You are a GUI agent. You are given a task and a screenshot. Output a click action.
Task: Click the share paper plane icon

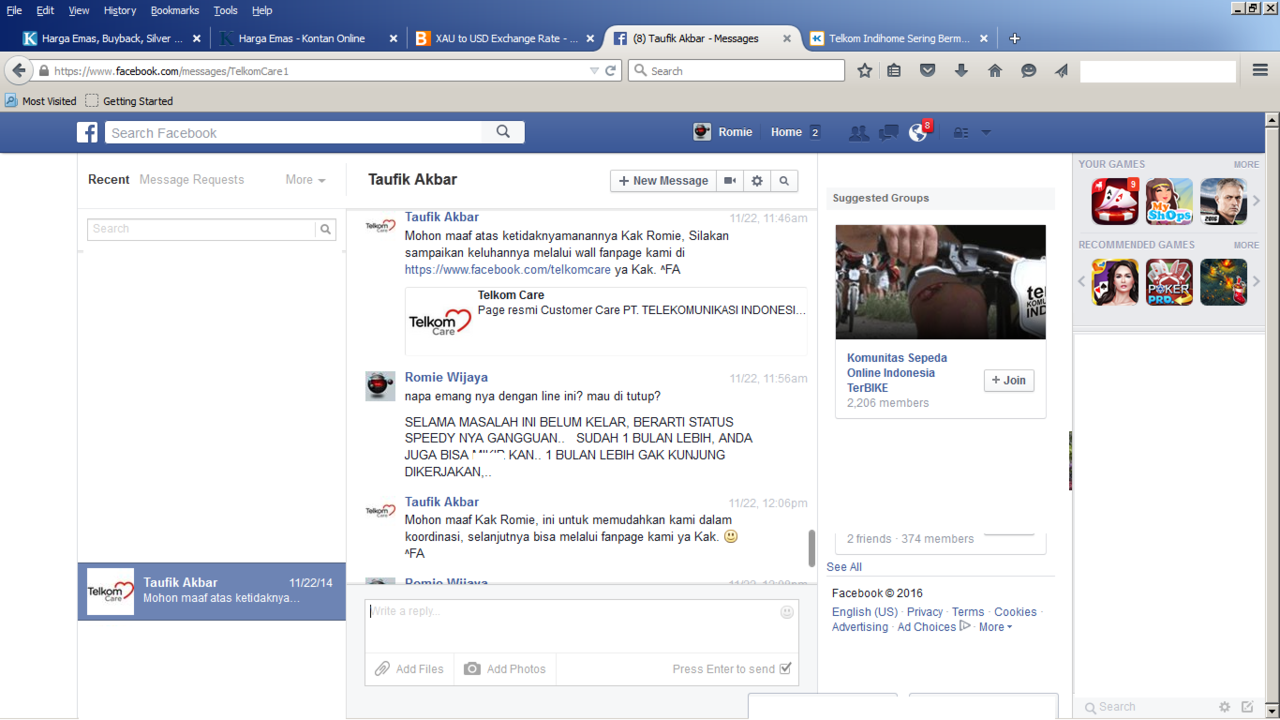click(1061, 71)
